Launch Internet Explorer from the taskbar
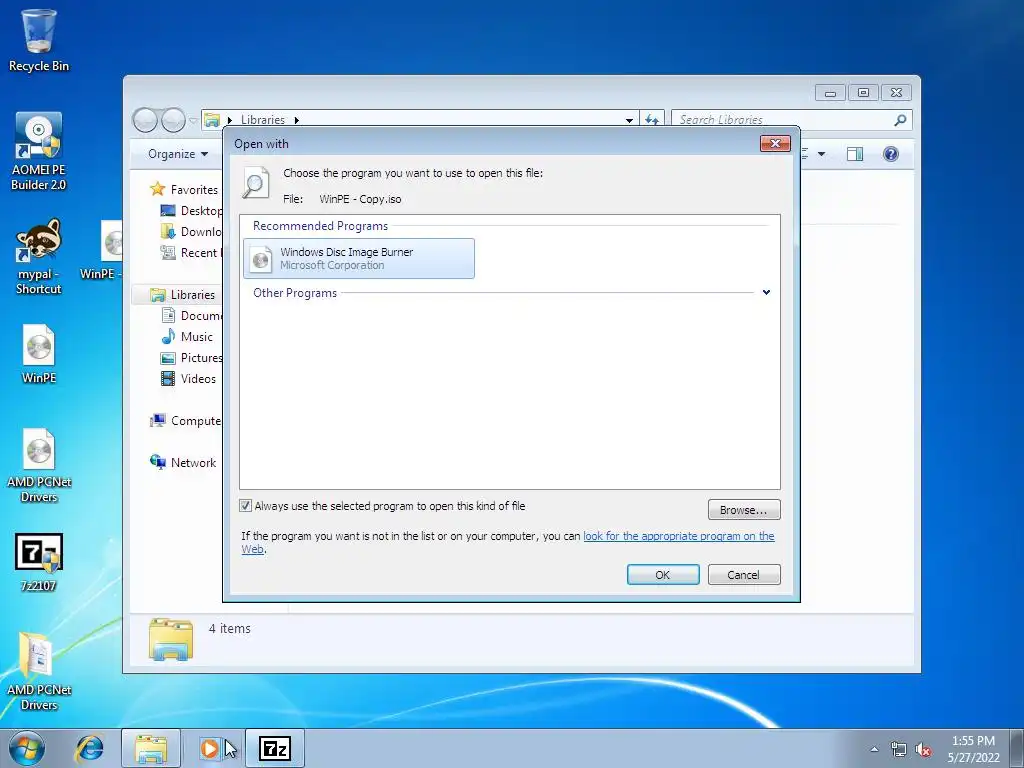1024x768 pixels. pos(89,748)
